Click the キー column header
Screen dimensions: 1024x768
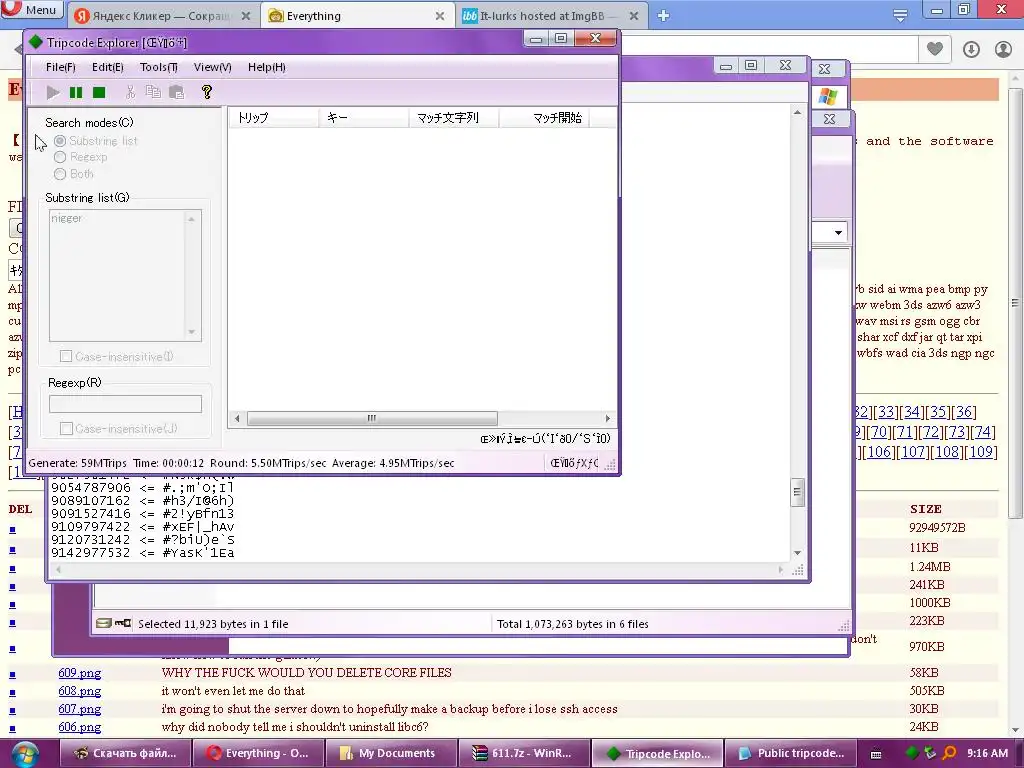[364, 118]
